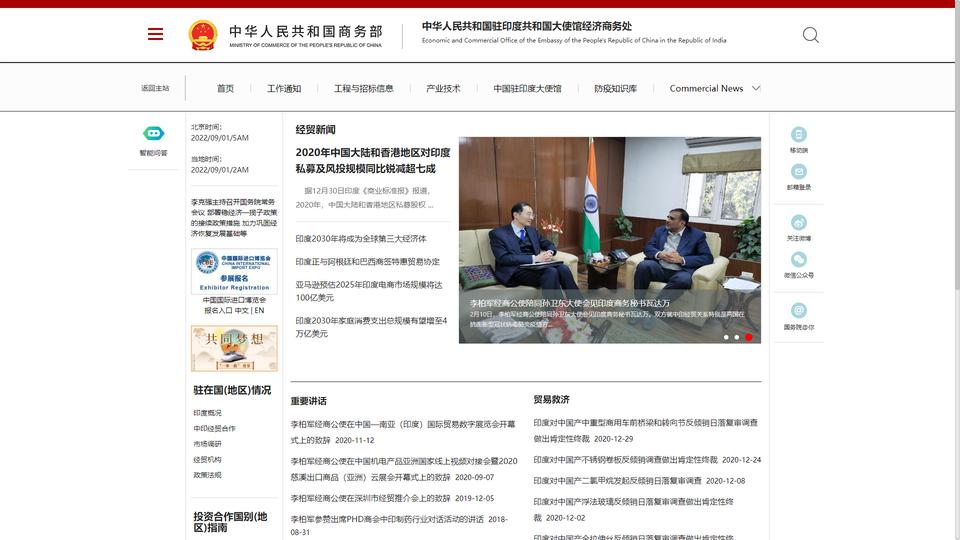
Task: Open speech dated 2020-09-07
Action: click(404, 469)
